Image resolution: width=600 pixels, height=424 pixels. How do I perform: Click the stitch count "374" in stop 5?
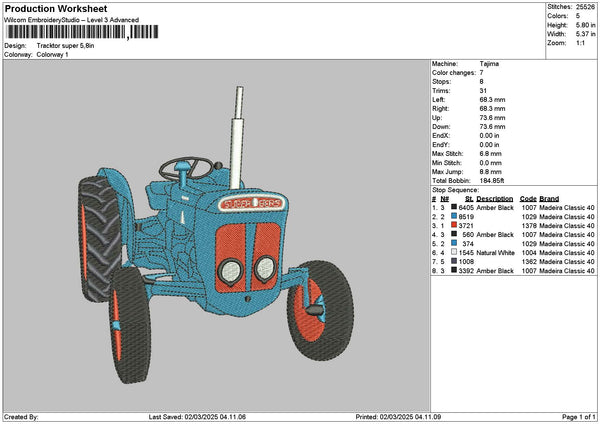click(468, 244)
